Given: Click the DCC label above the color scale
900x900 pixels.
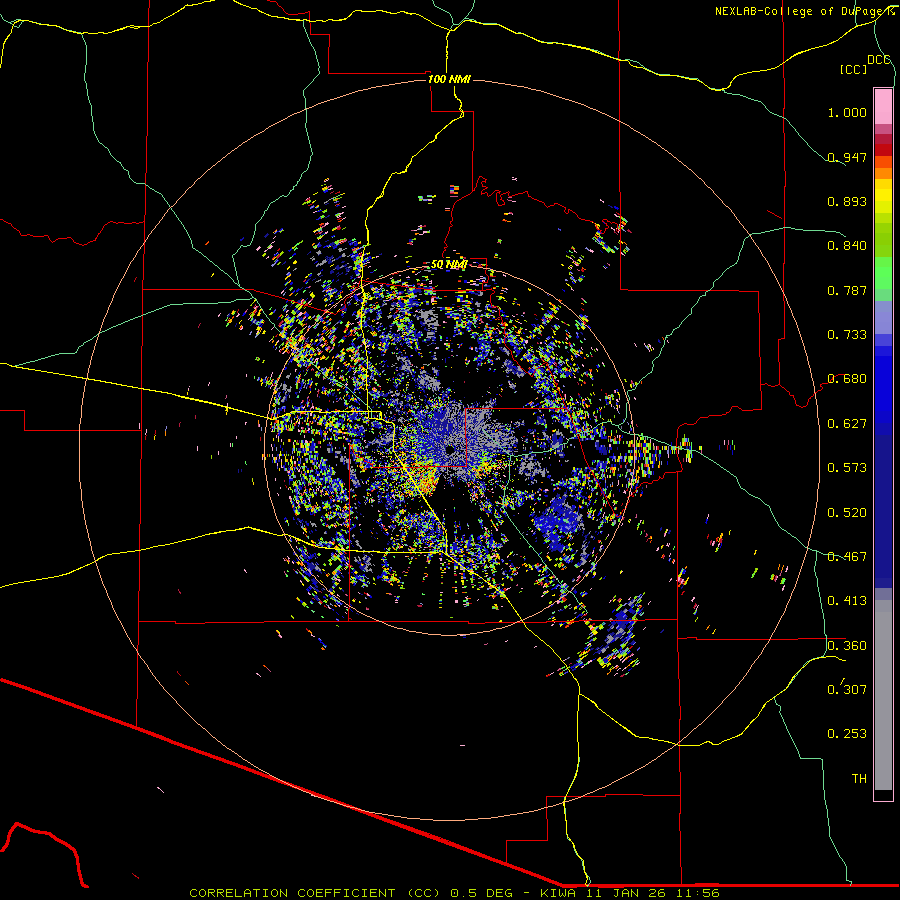Looking at the screenshot, I should pyautogui.click(x=878, y=60).
